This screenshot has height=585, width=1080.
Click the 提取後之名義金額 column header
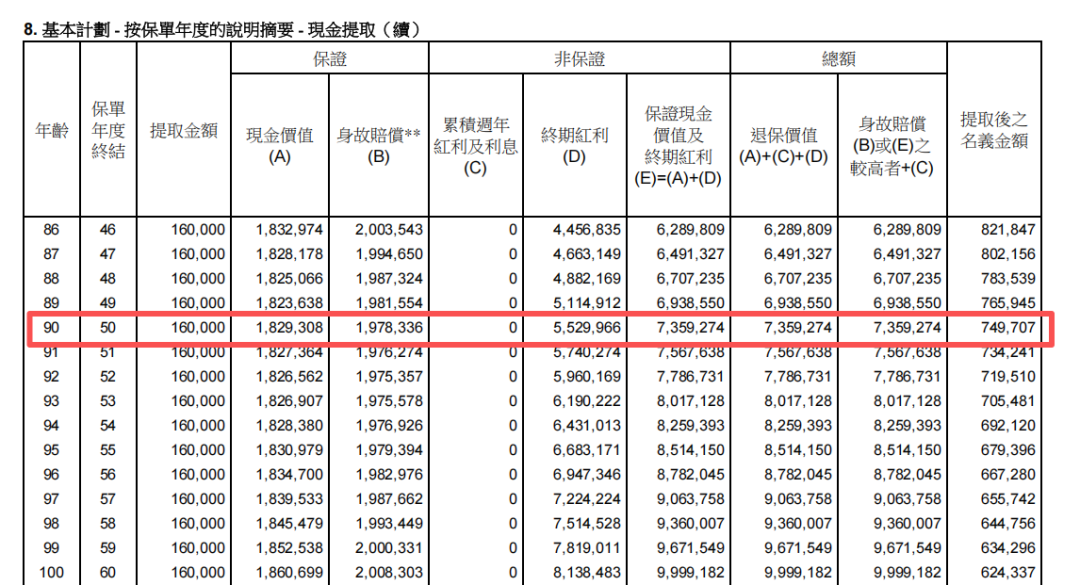[x=994, y=131]
